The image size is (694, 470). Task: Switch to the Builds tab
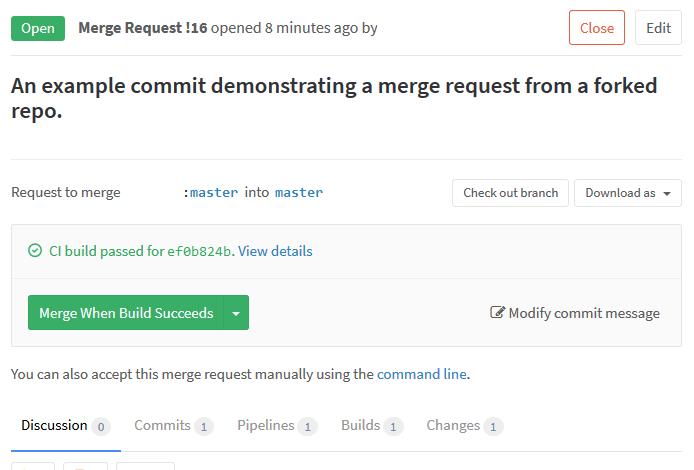[x=372, y=426]
